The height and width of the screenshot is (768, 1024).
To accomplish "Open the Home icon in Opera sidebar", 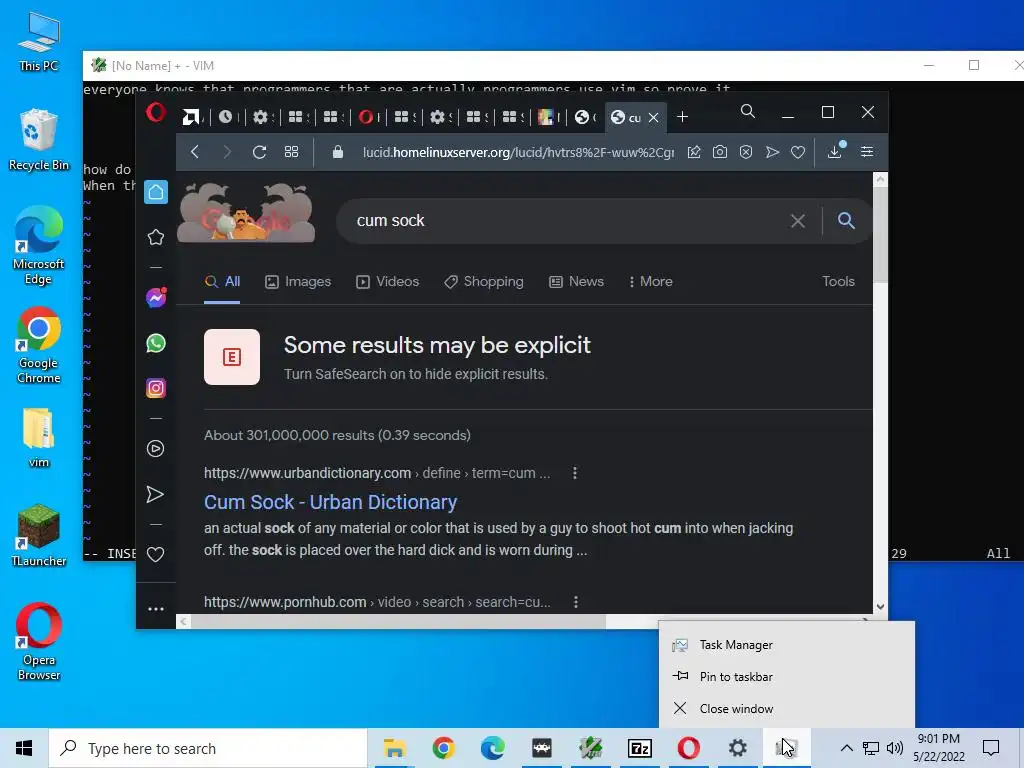I will click(x=156, y=192).
